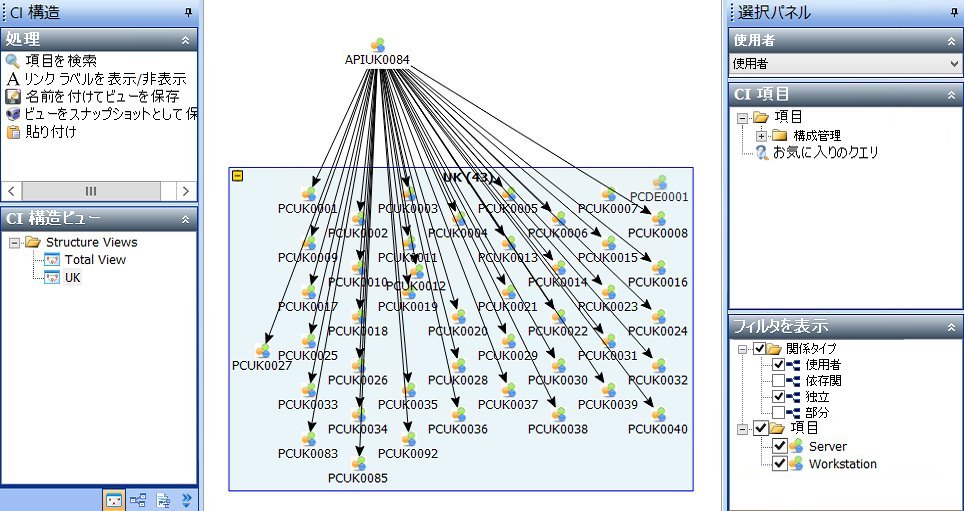Select お気に入りのクエリ tree item
The image size is (964, 511).
[x=826, y=152]
